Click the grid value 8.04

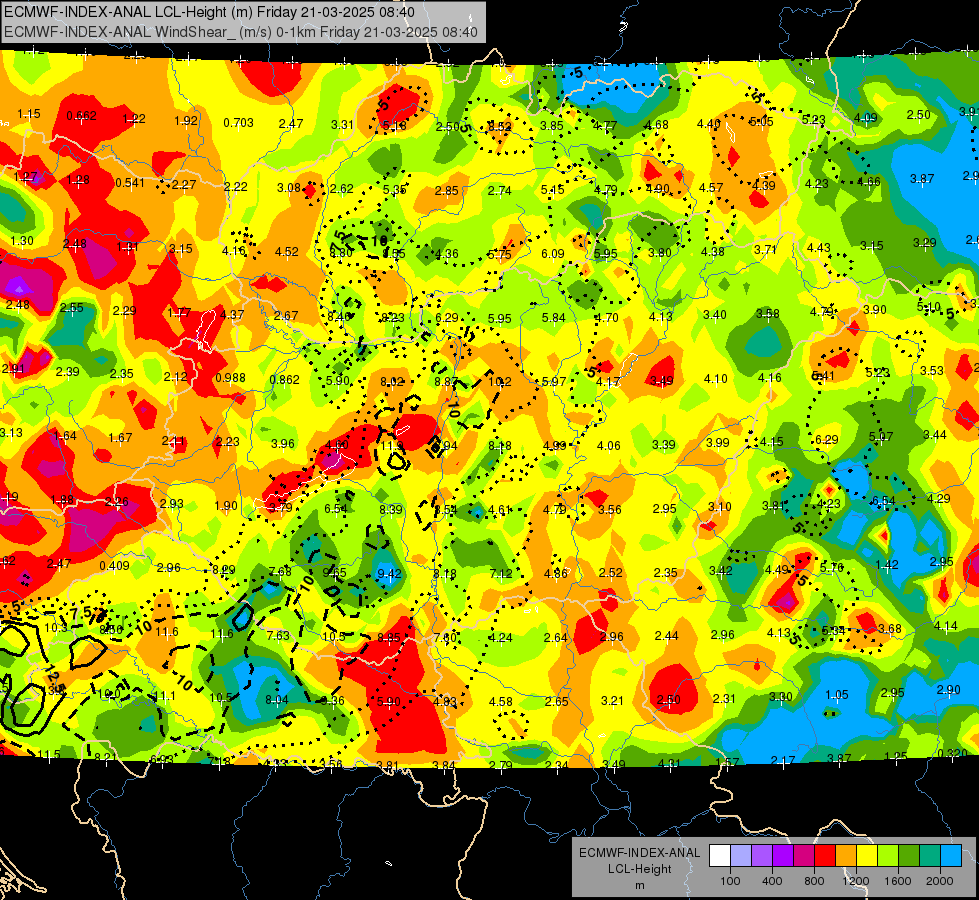[x=277, y=700]
